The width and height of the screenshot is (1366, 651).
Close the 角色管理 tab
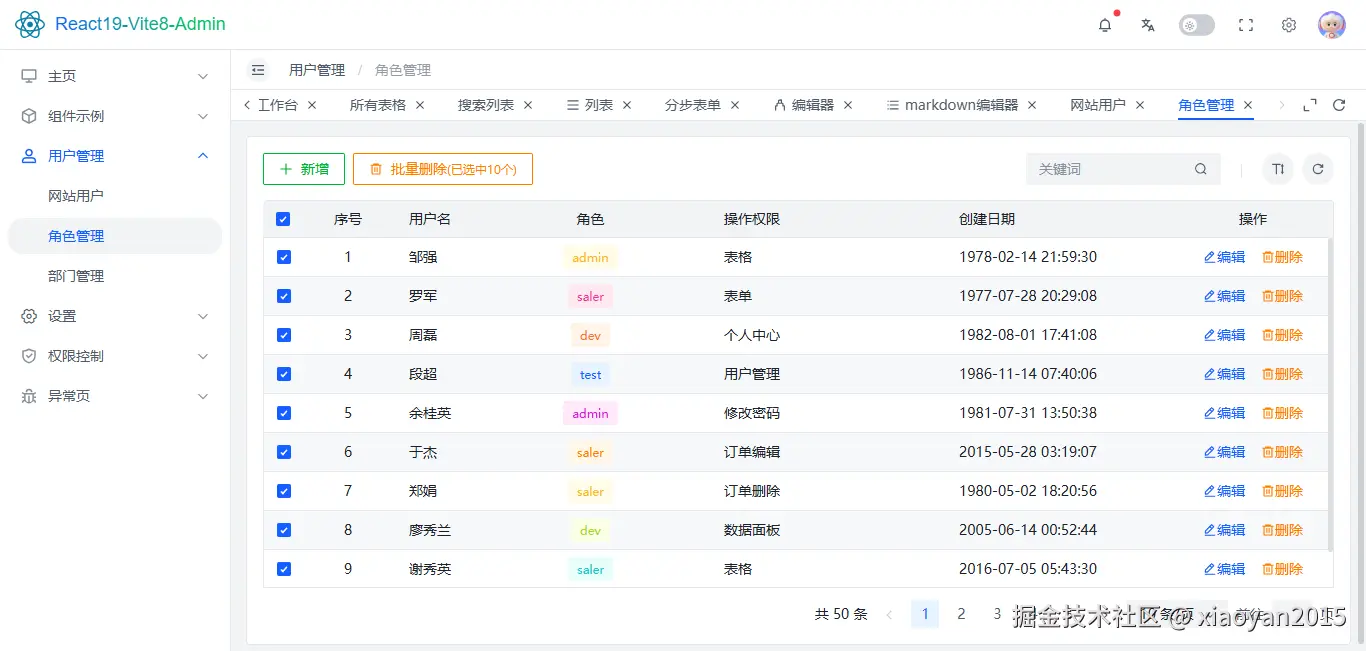1248,105
